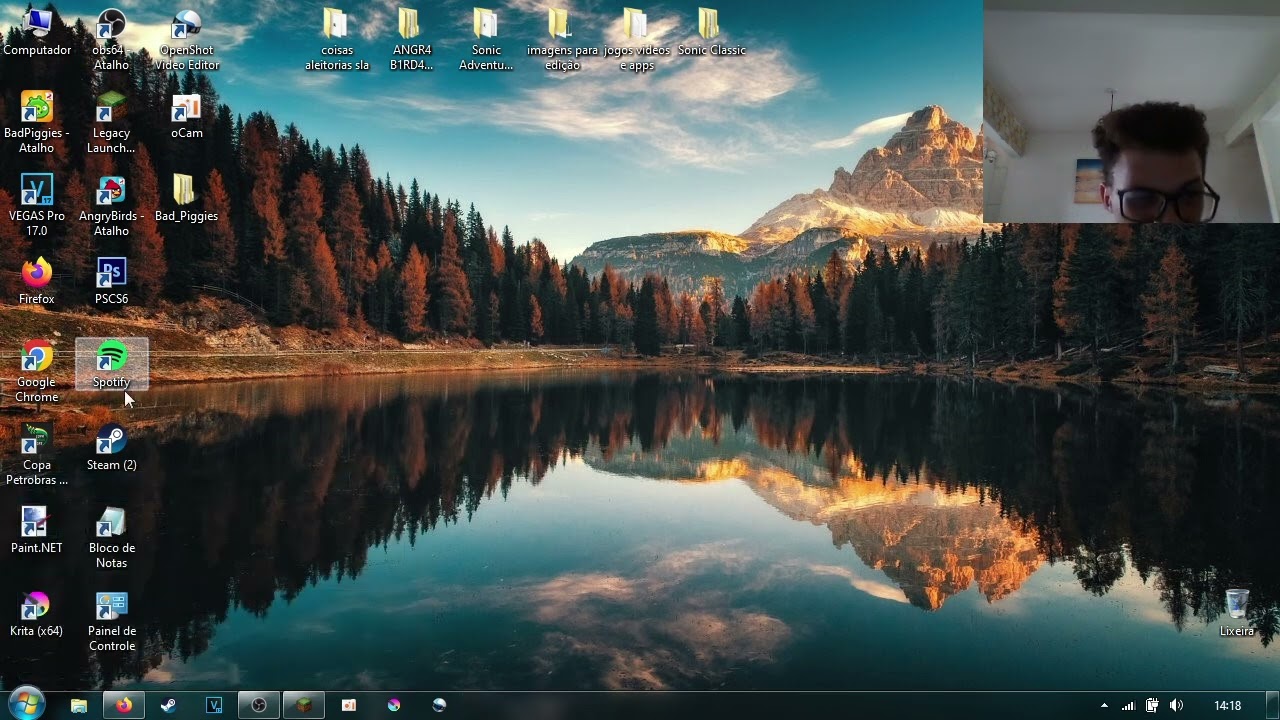Open the battery power tray icon
1280x720 pixels.
click(1152, 706)
